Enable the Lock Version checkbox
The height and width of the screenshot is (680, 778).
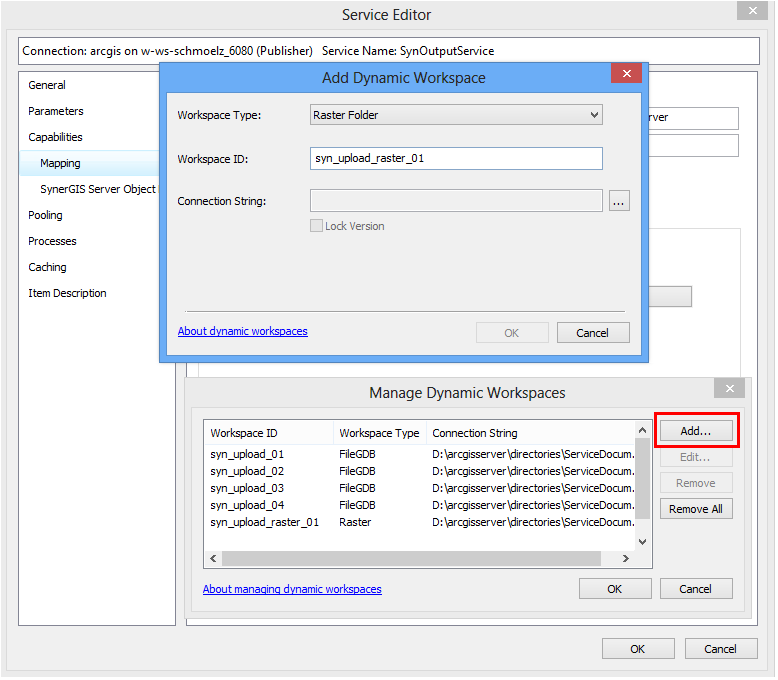[318, 226]
